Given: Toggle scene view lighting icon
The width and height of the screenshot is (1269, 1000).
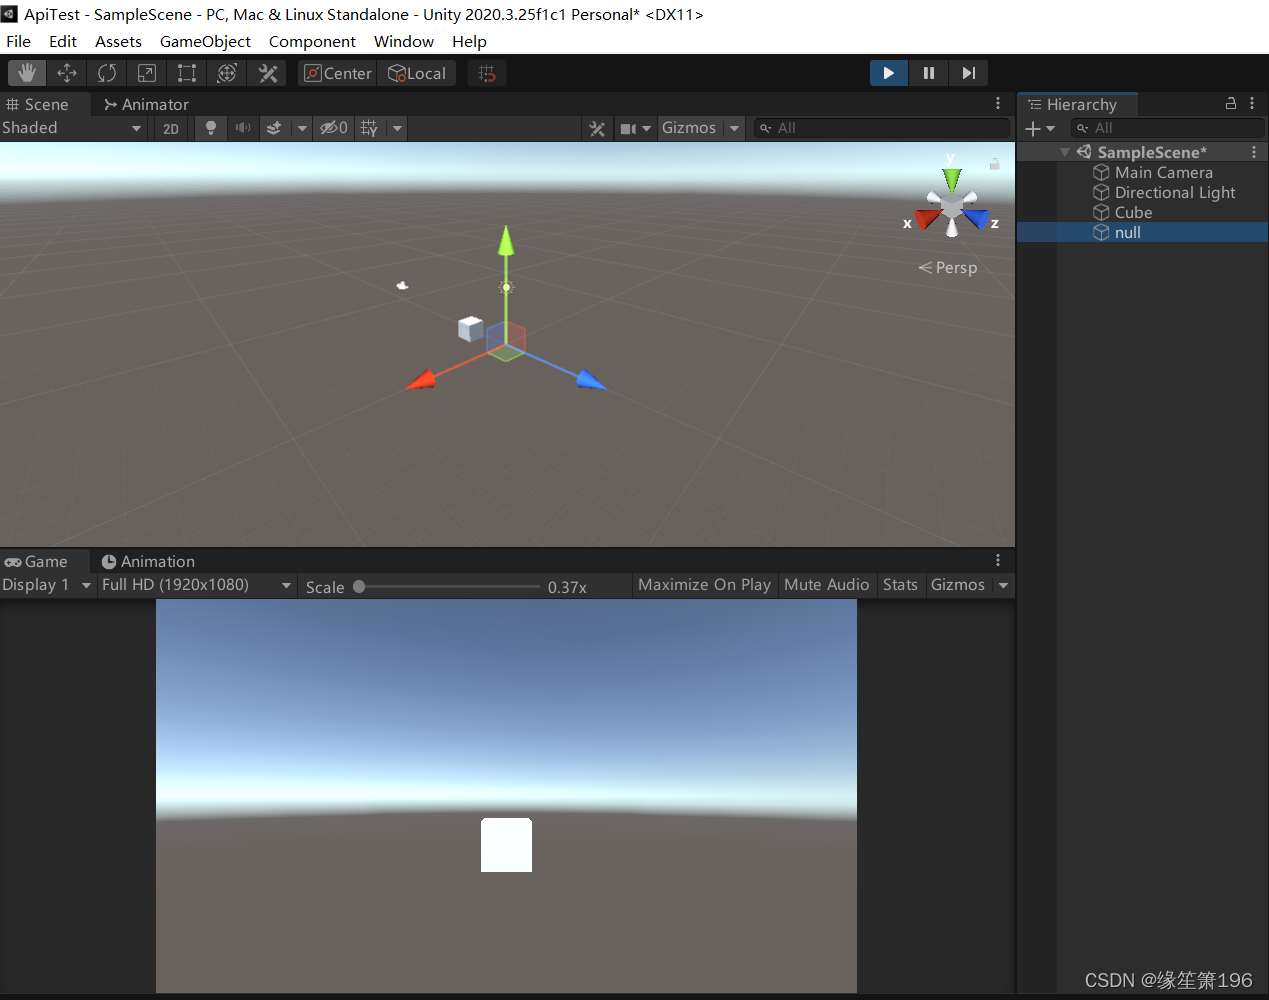Looking at the screenshot, I should click(210, 128).
